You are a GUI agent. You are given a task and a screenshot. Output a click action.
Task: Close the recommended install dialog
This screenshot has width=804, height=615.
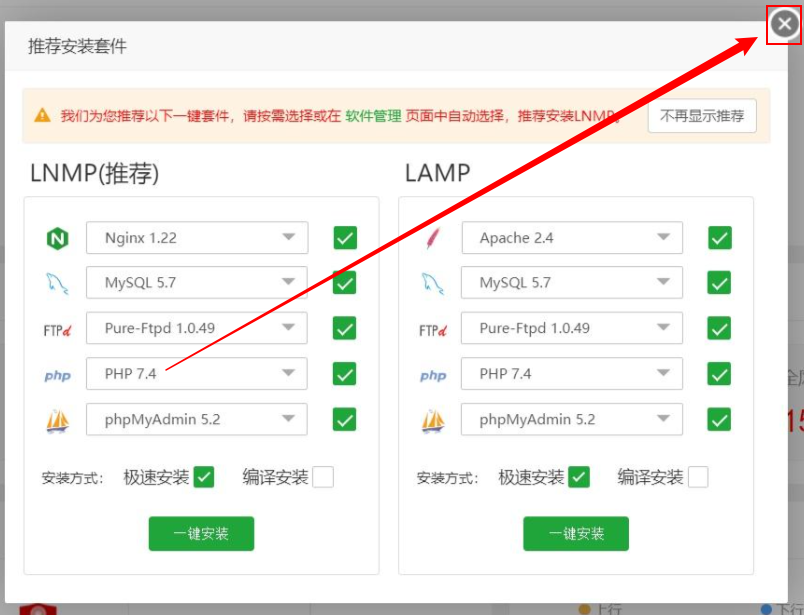(x=784, y=26)
